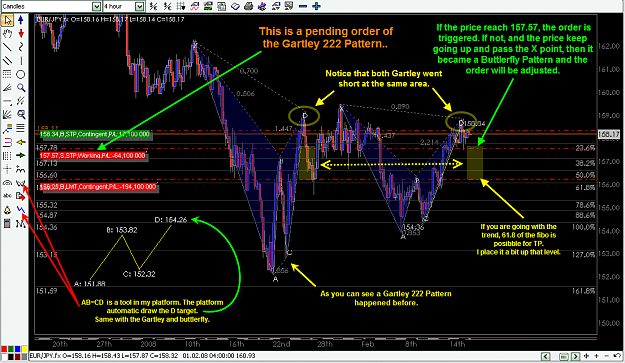Click the D: 154.26 AB=CD target label

(x=171, y=220)
